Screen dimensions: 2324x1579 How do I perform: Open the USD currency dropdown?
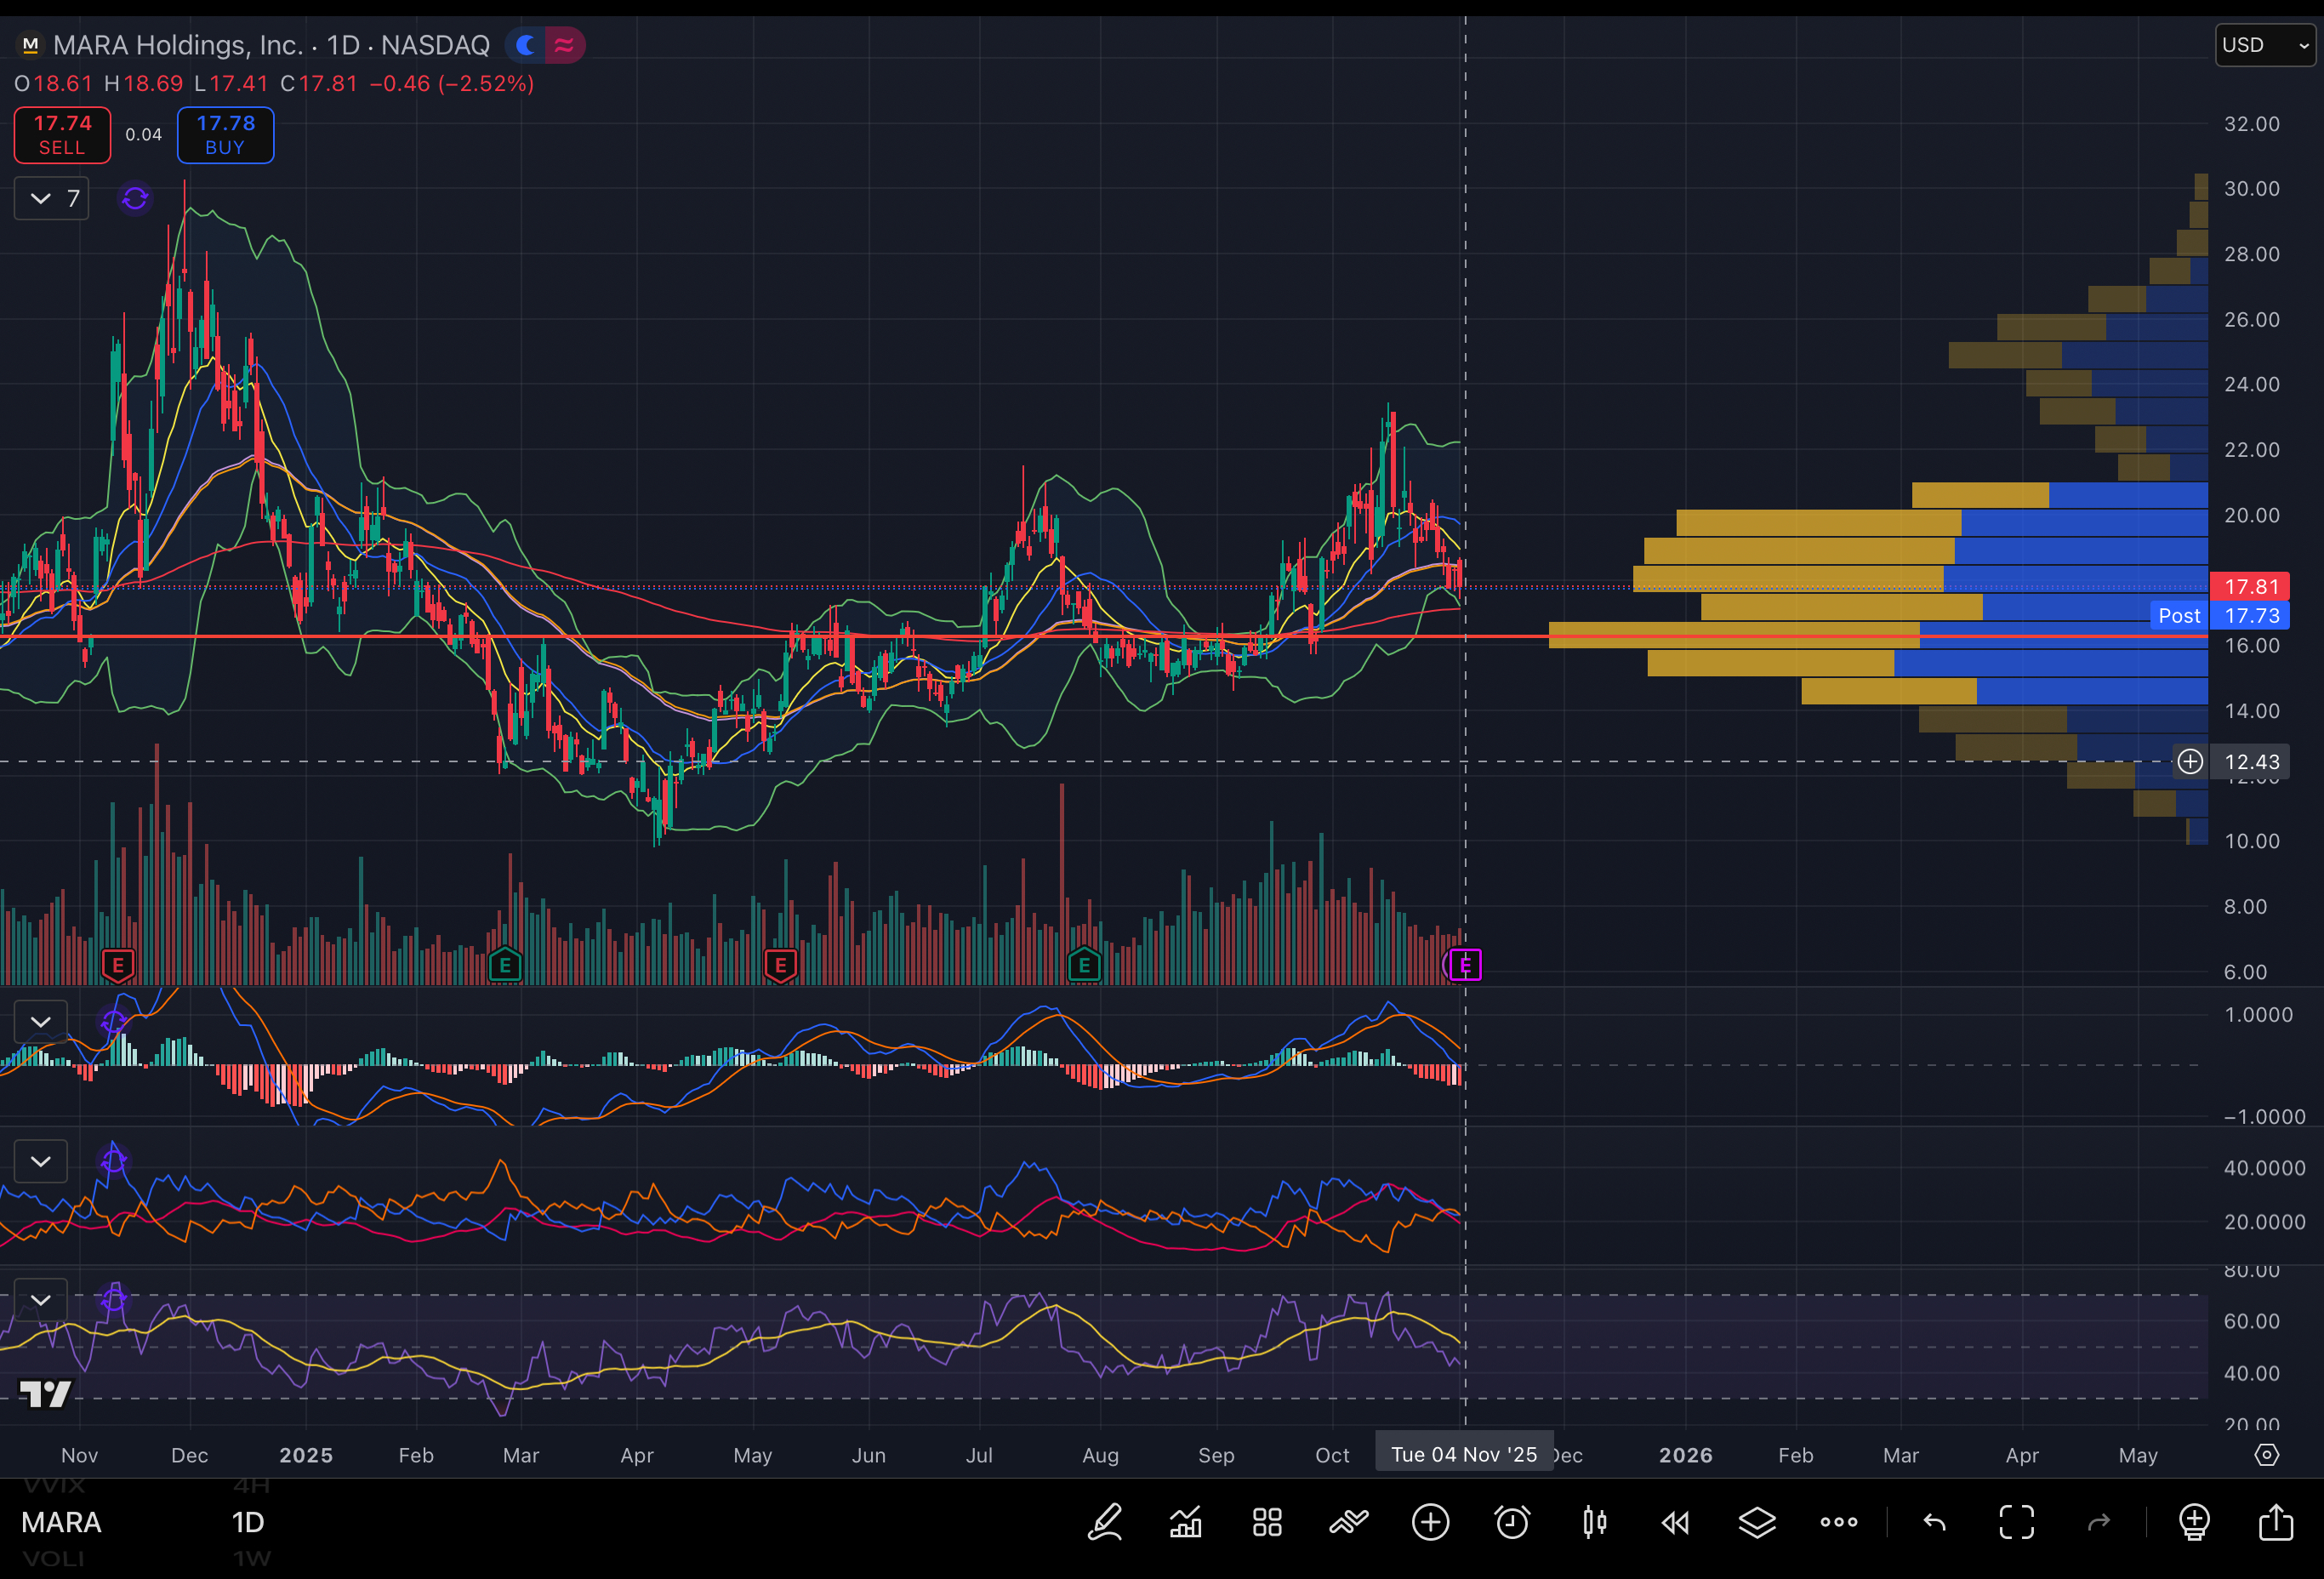click(x=2264, y=45)
